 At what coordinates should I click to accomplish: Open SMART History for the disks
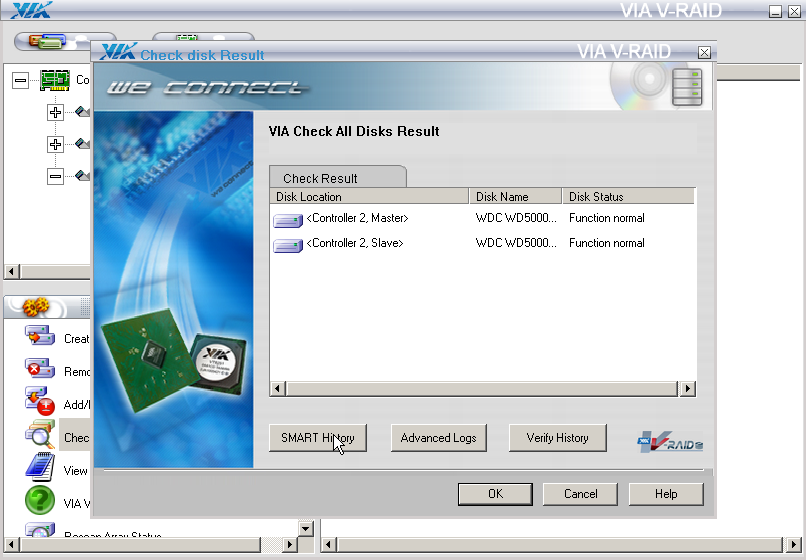[x=318, y=438]
